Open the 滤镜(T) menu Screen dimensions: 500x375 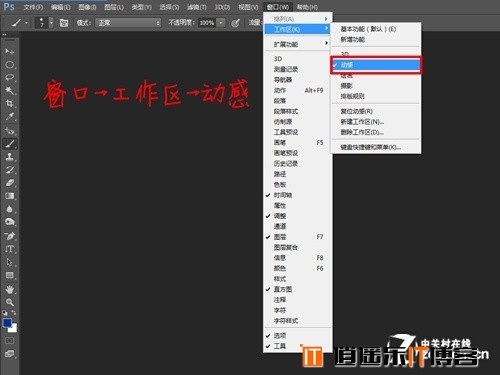196,7
